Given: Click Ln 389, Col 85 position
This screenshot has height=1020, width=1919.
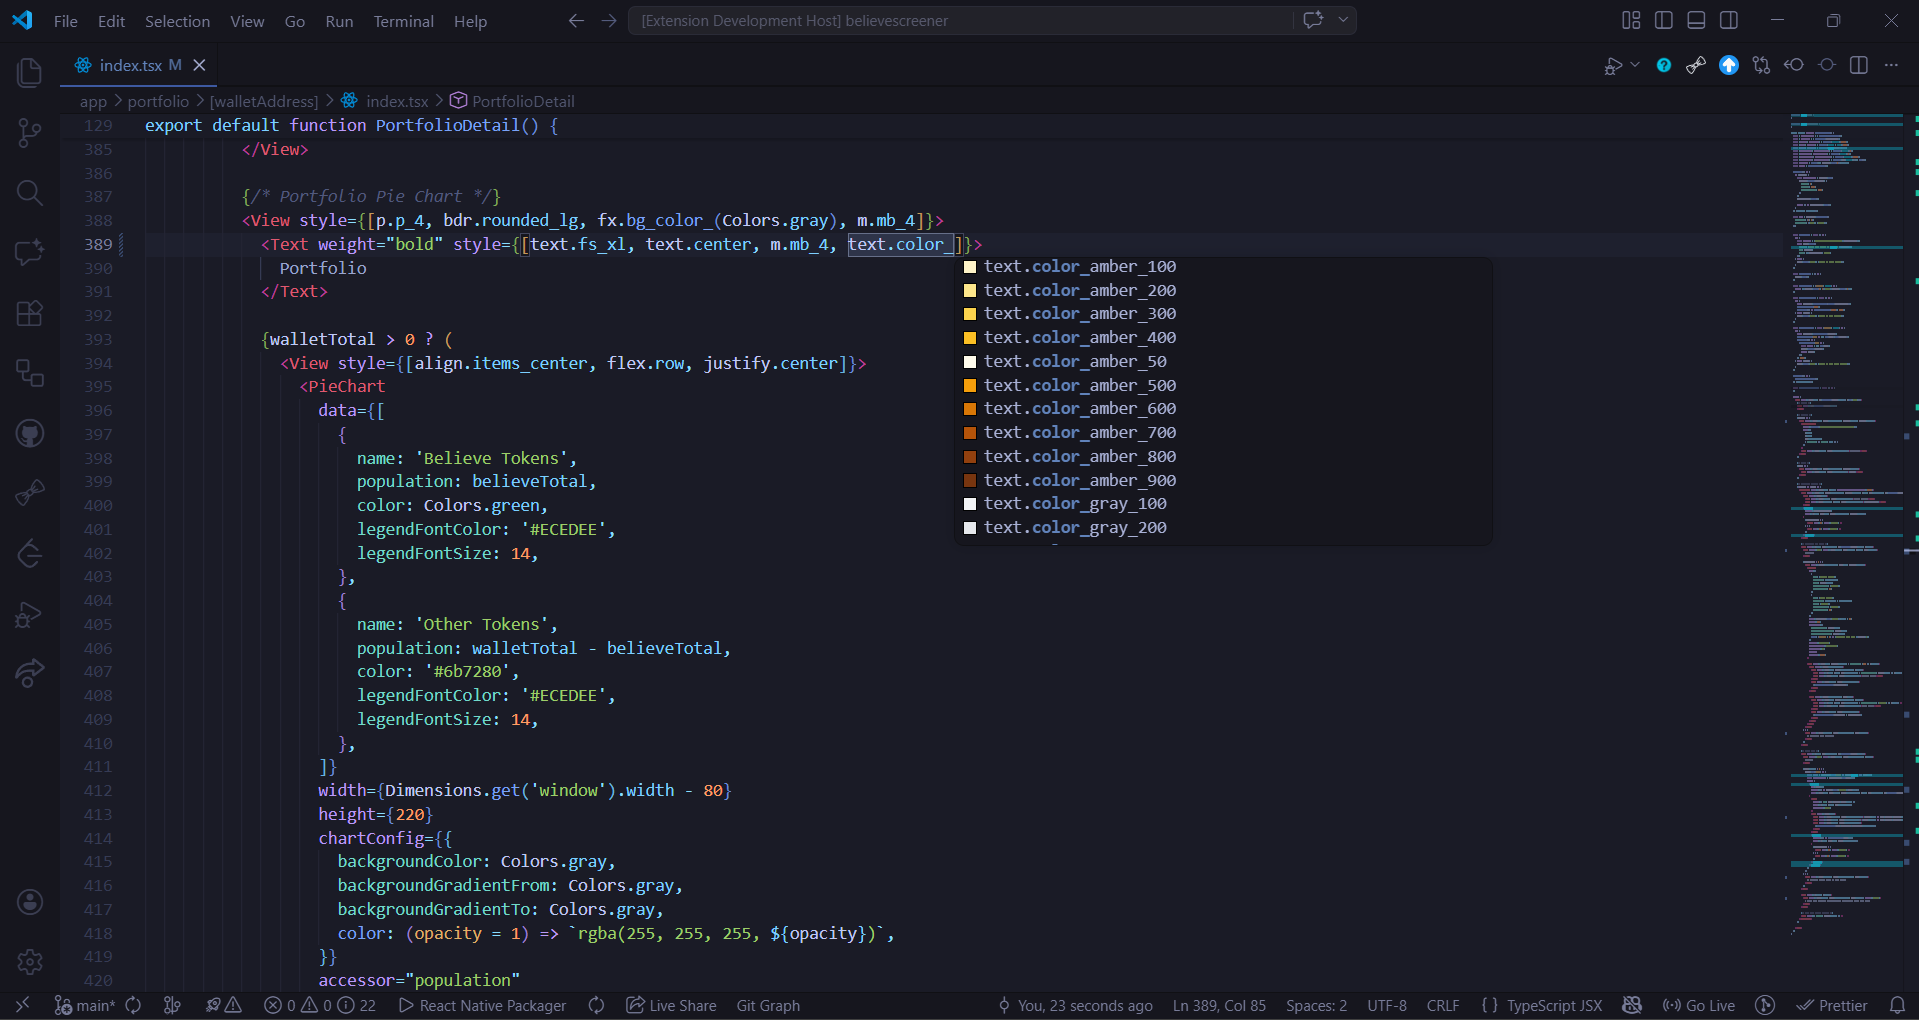Looking at the screenshot, I should click(x=1219, y=1005).
